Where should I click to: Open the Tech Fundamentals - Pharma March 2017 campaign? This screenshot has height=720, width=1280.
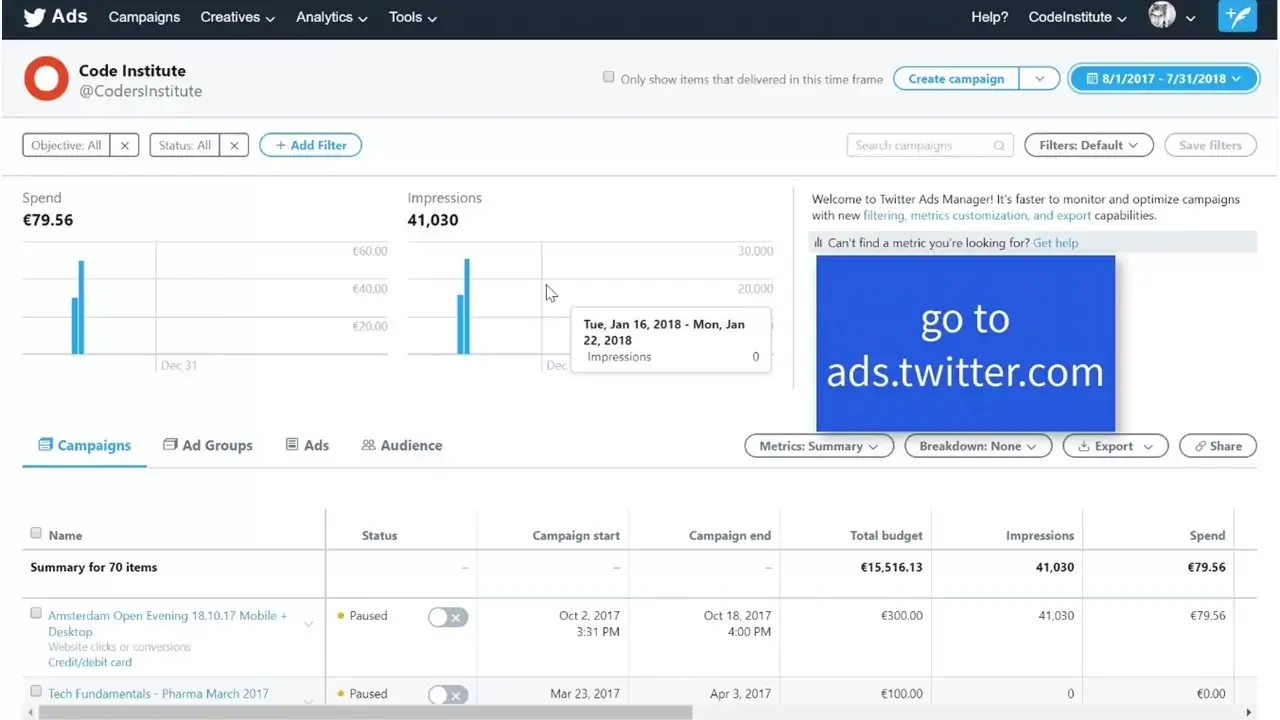[158, 694]
